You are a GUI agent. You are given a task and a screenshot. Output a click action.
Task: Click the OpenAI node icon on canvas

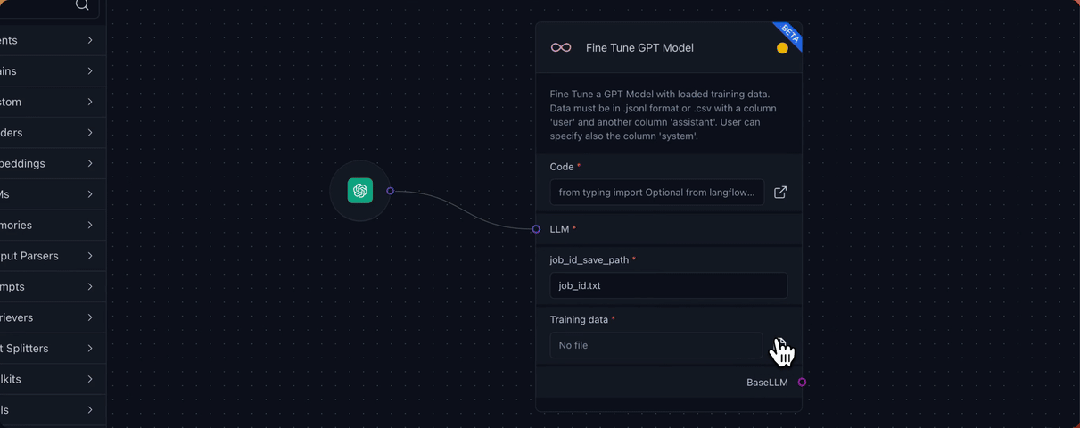pos(360,191)
